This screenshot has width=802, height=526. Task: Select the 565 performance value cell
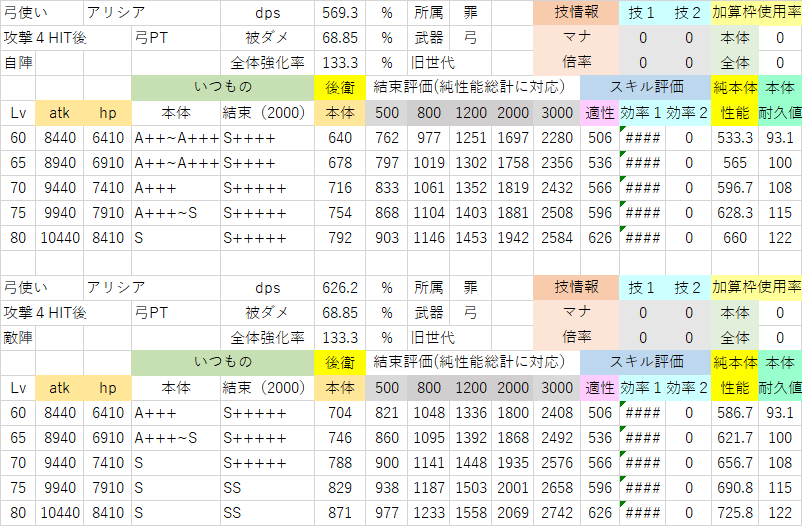pos(734,163)
